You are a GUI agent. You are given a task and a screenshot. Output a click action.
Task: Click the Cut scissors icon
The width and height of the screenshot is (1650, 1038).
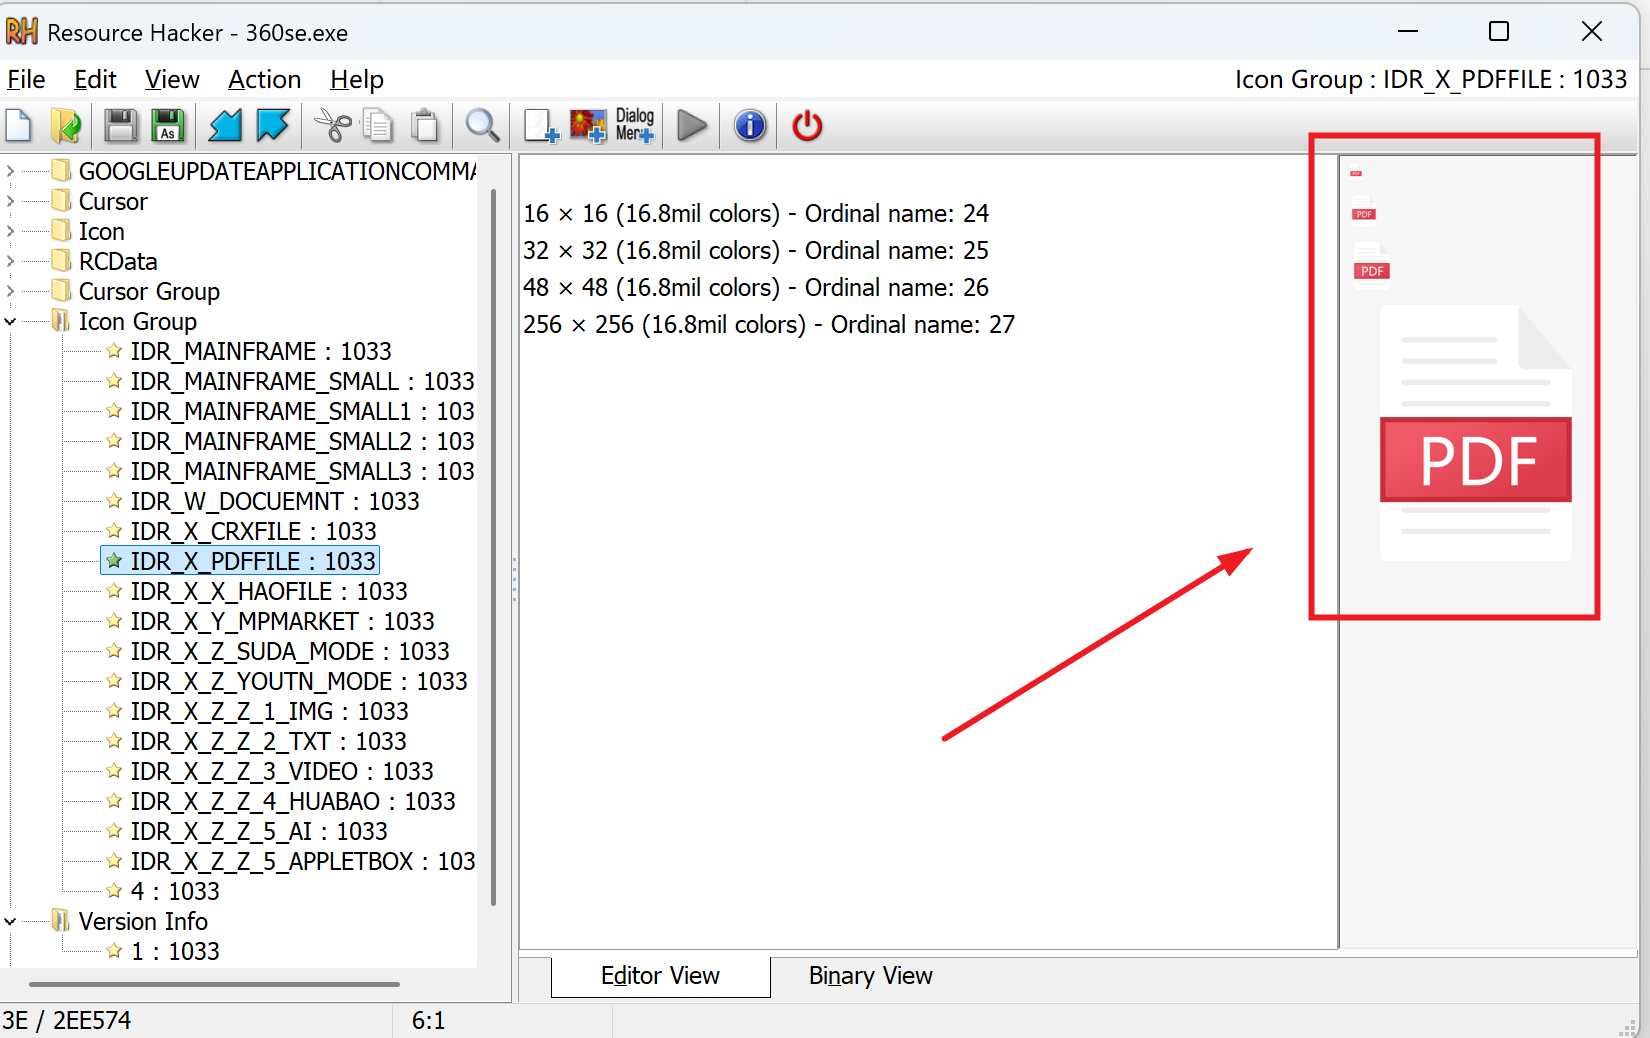click(333, 126)
